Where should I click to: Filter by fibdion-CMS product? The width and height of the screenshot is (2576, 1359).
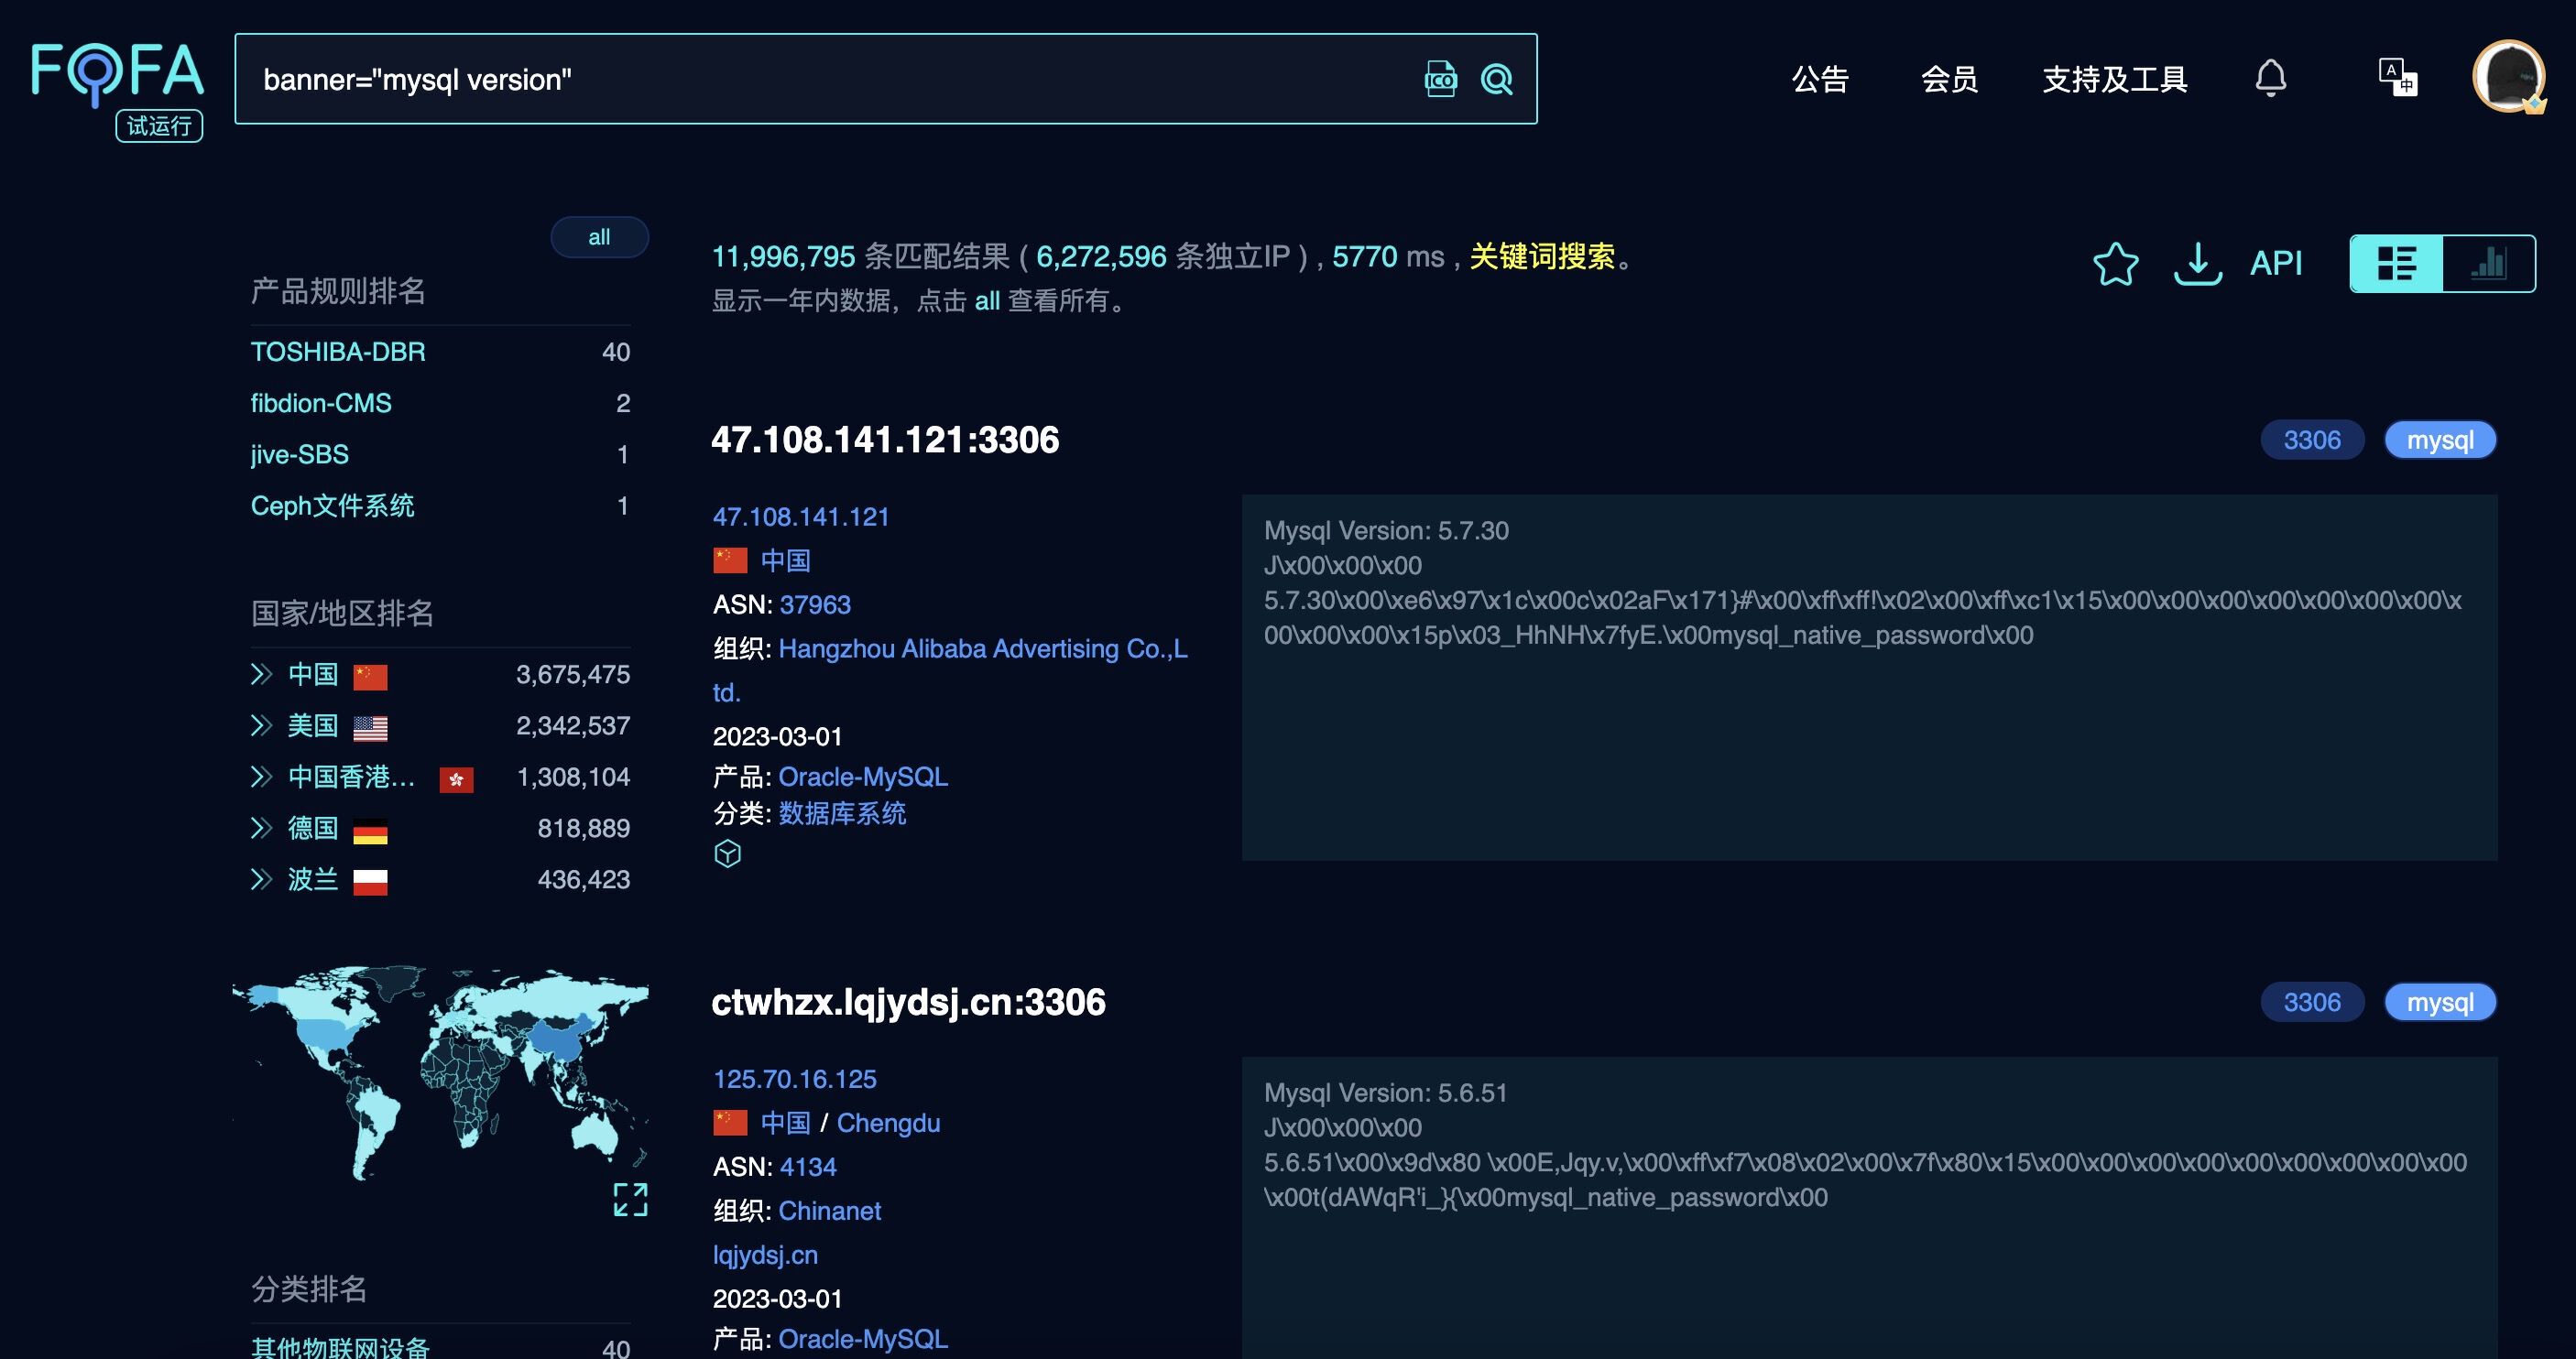(x=321, y=403)
